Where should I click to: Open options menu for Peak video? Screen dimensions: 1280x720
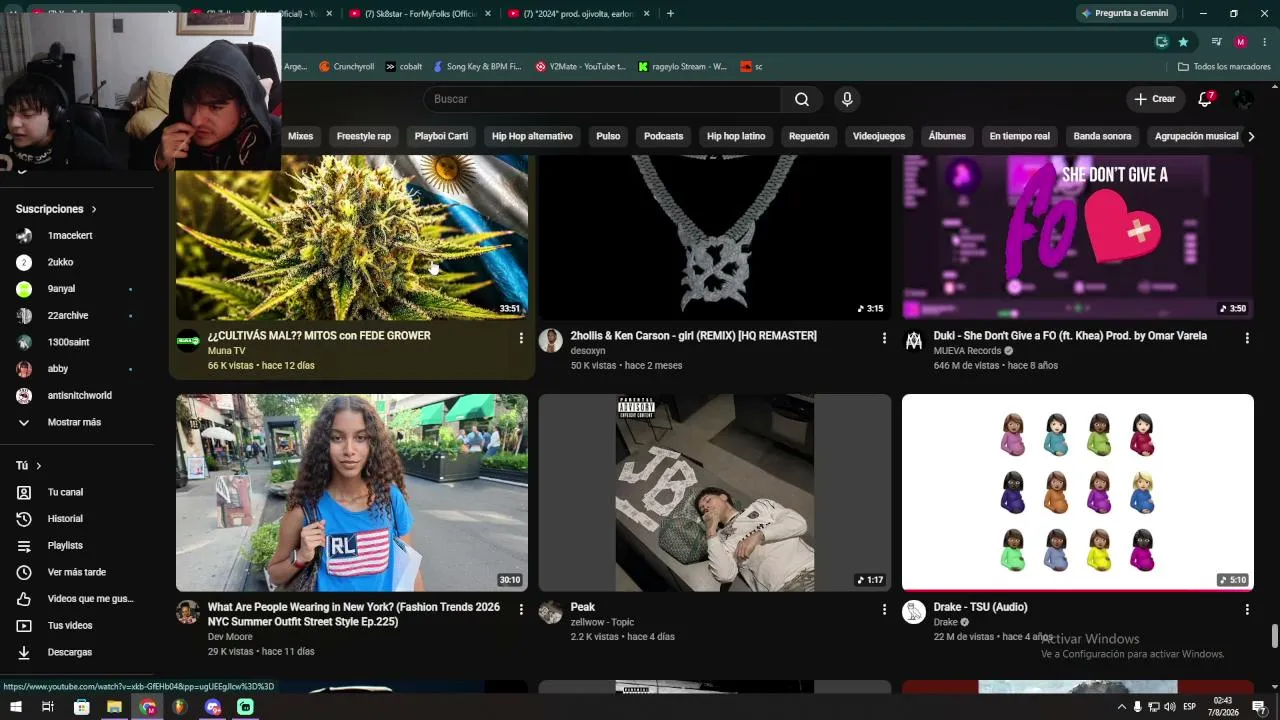884,609
